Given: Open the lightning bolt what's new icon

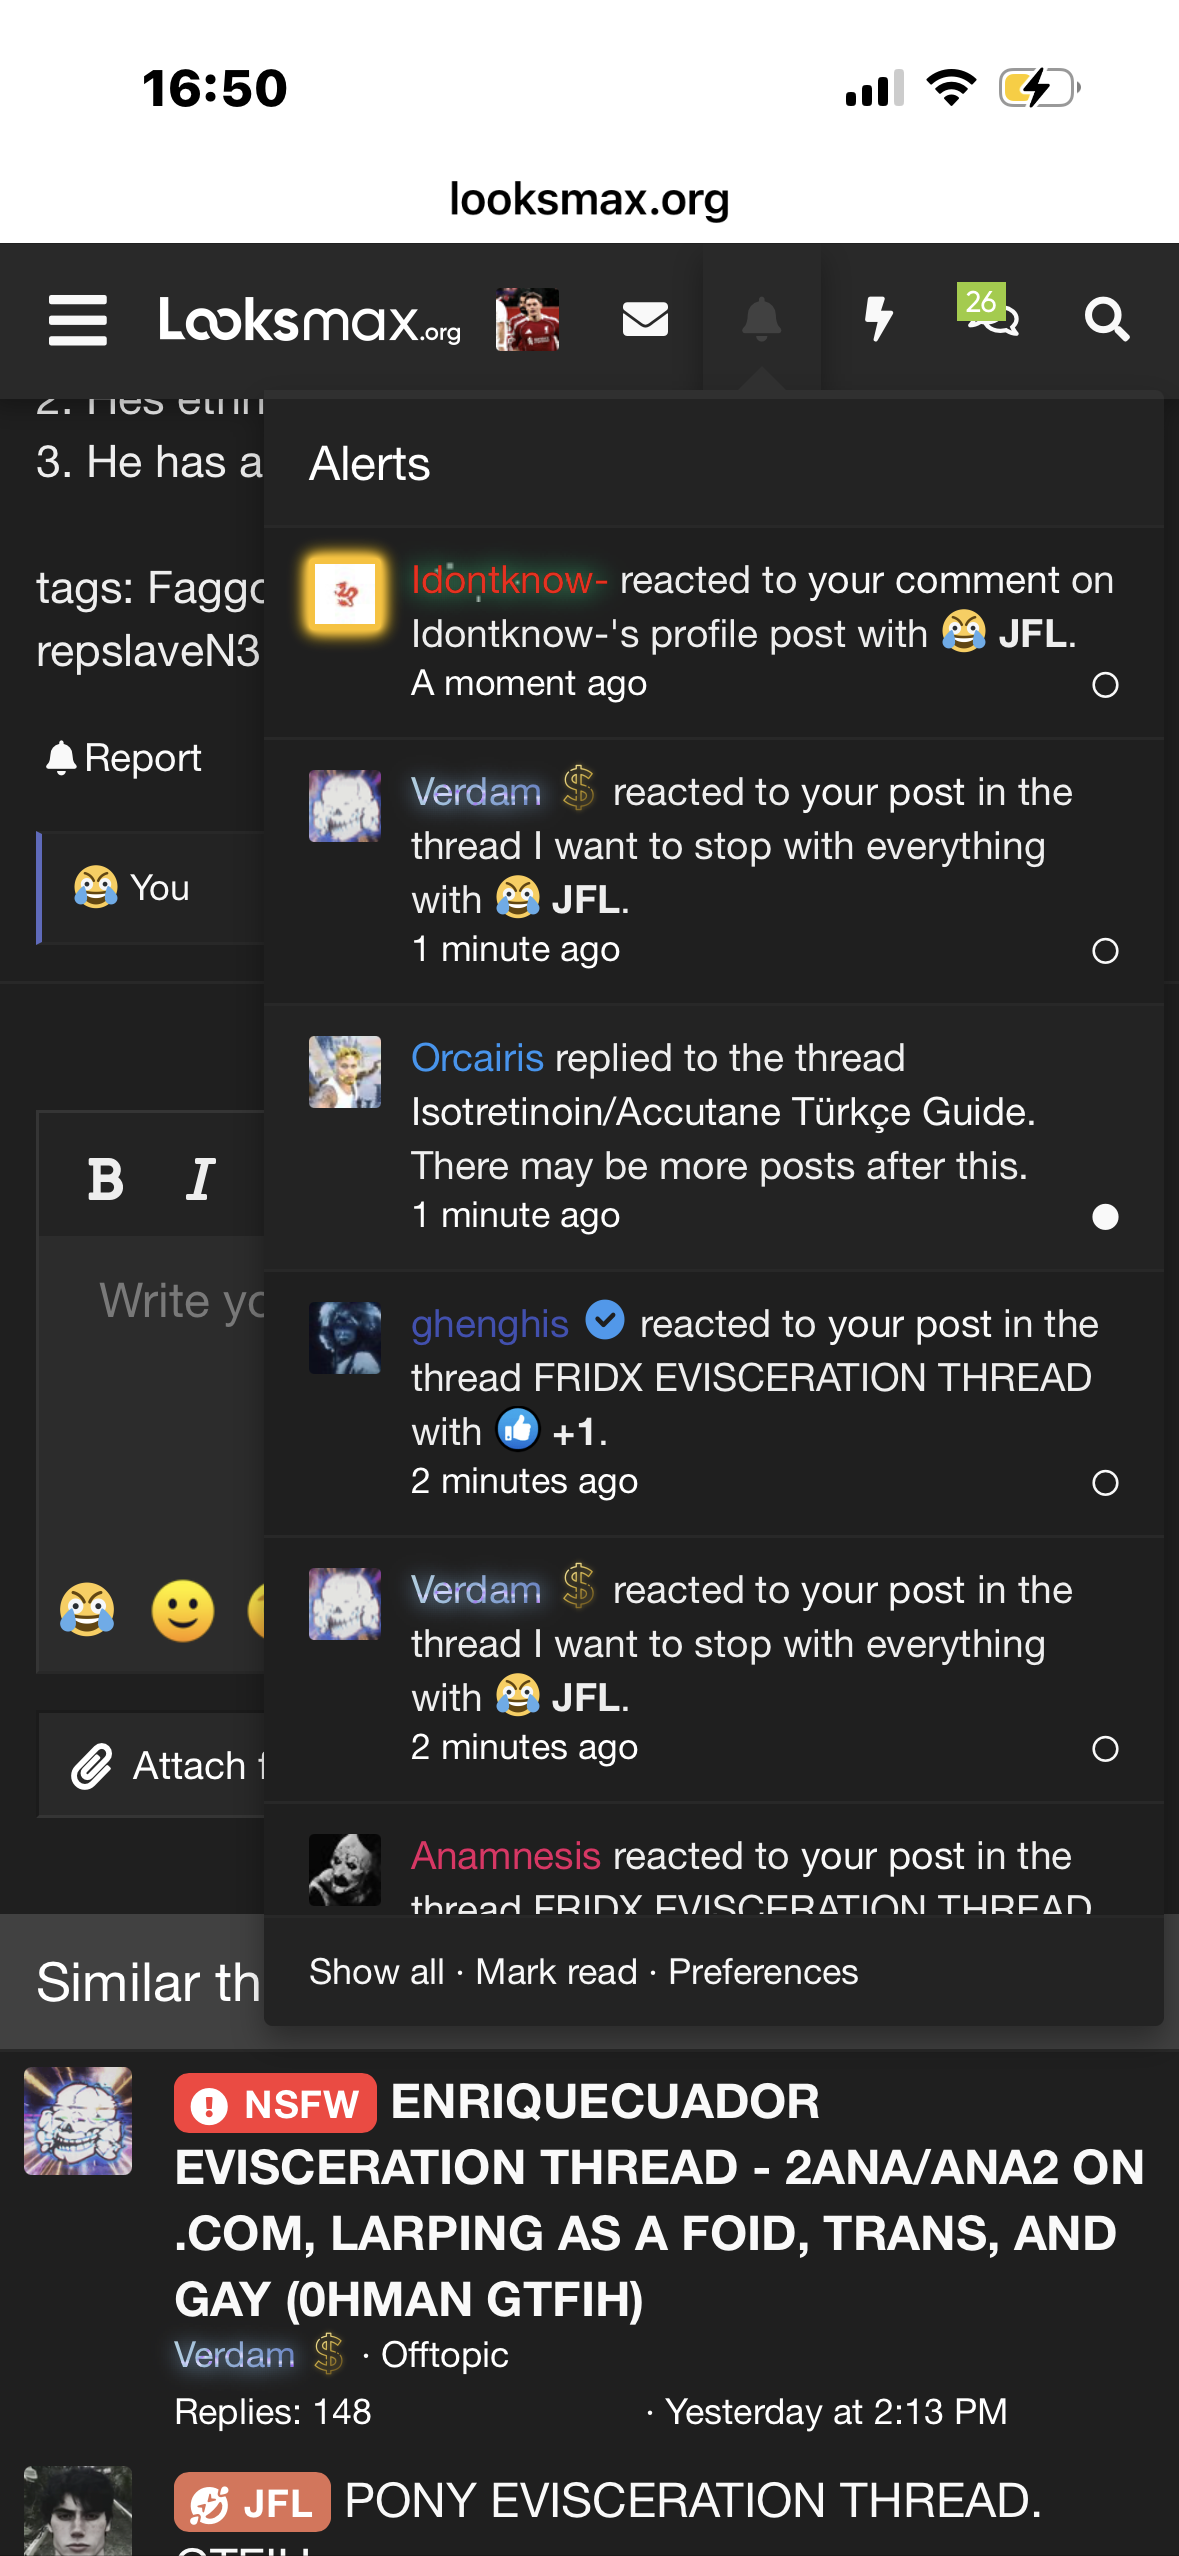Looking at the screenshot, I should click(878, 320).
